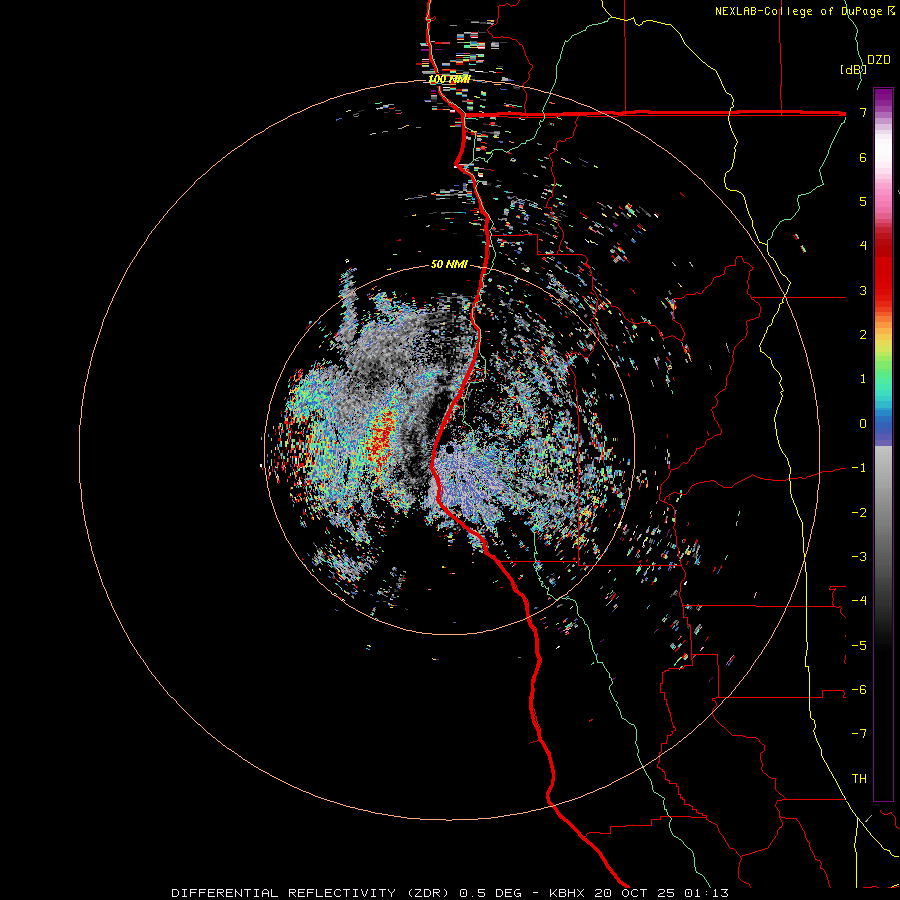Click the -6 value on the color scale

coord(859,690)
